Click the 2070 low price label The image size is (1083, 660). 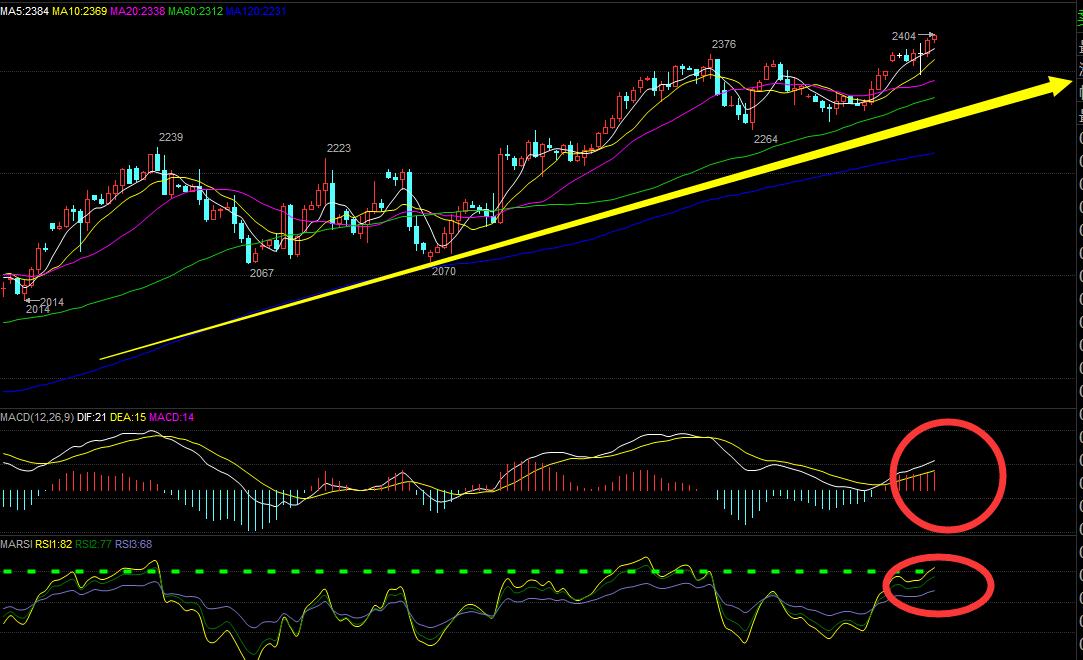(443, 271)
